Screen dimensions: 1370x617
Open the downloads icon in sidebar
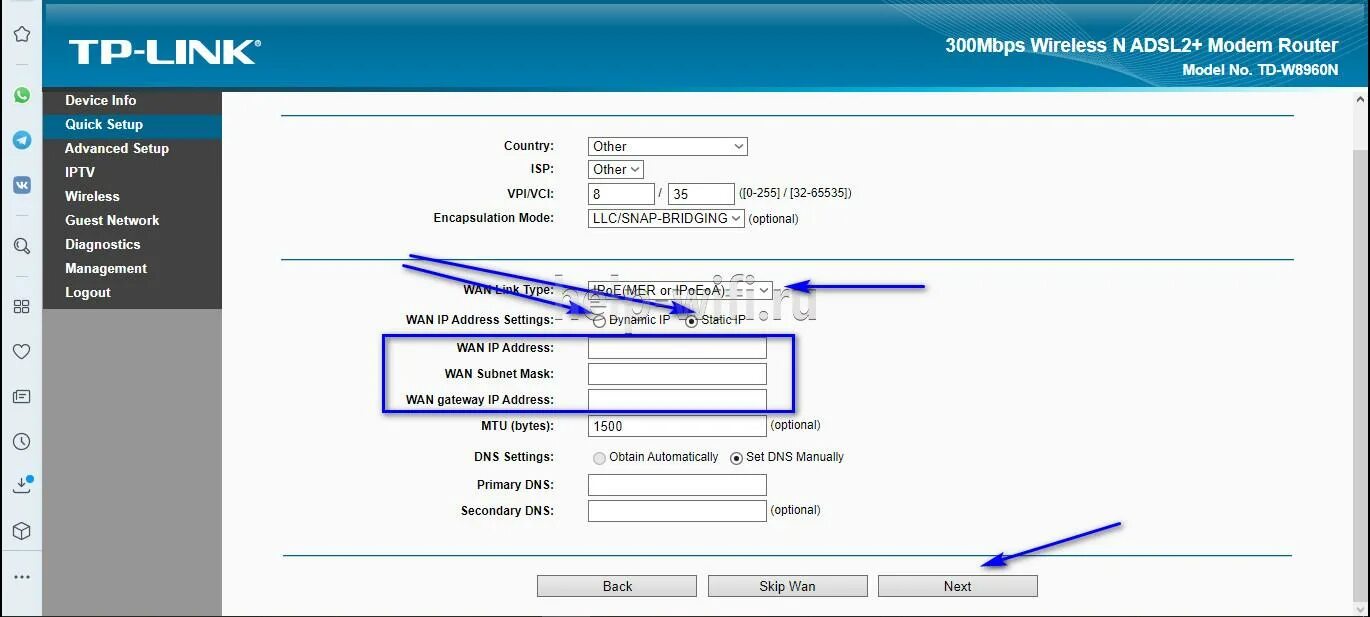coord(21,486)
